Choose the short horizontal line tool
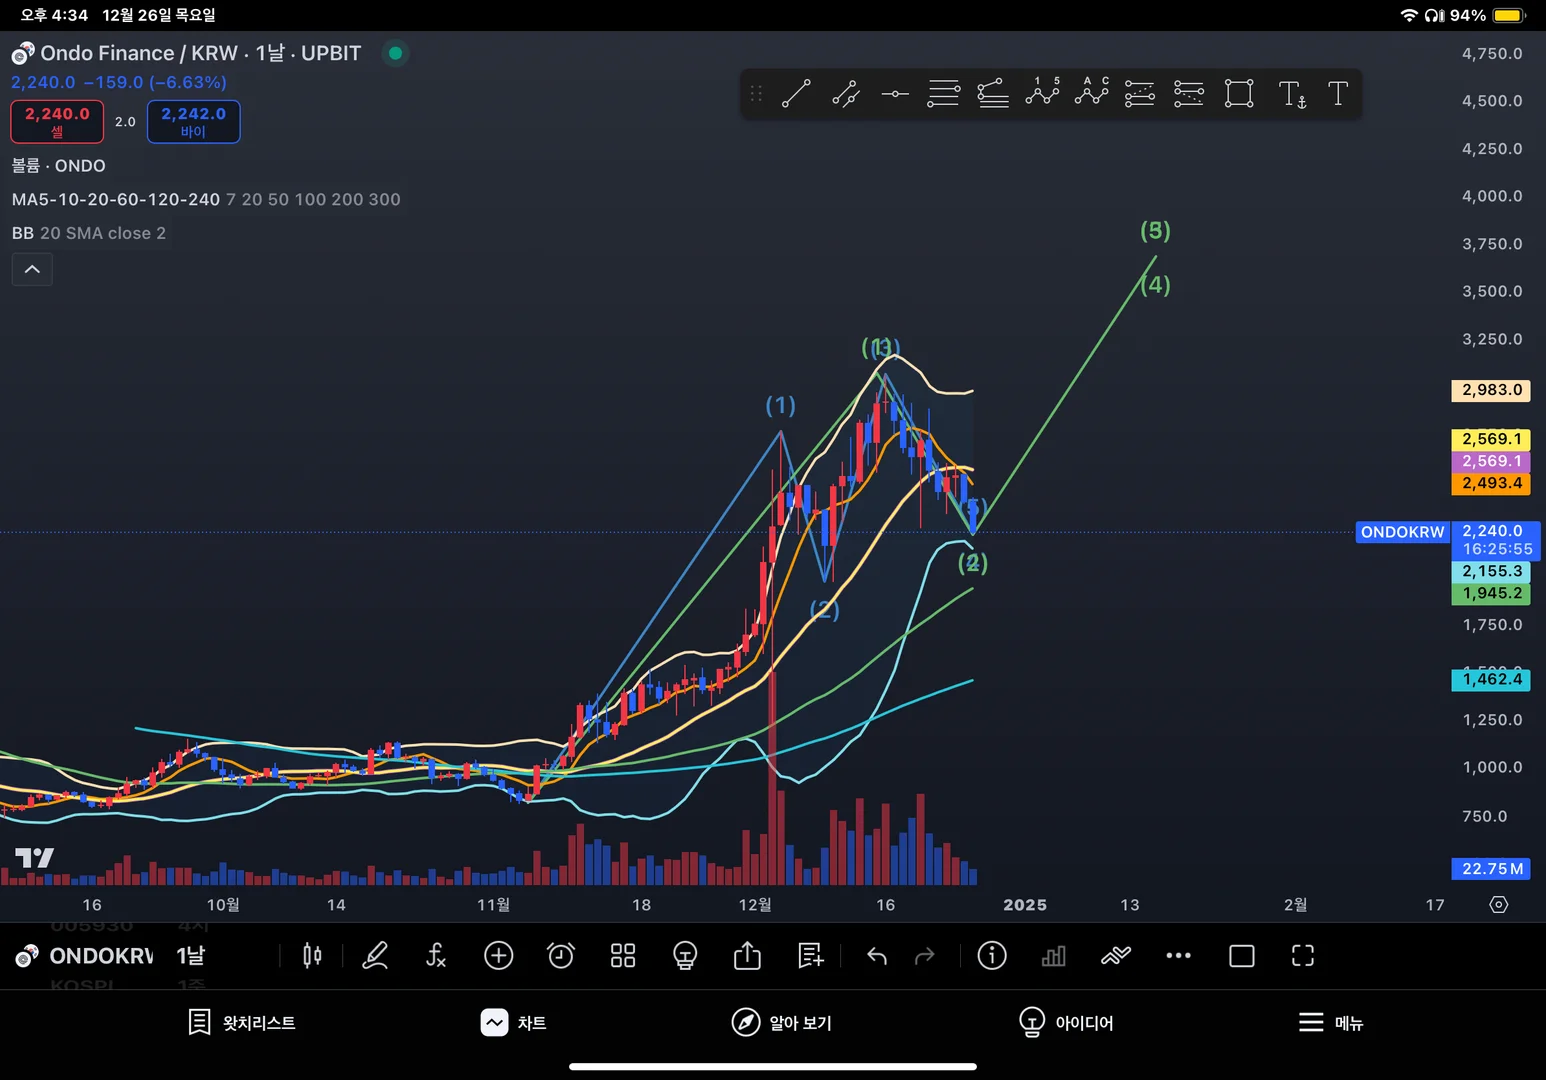The height and width of the screenshot is (1080, 1546). [x=895, y=94]
